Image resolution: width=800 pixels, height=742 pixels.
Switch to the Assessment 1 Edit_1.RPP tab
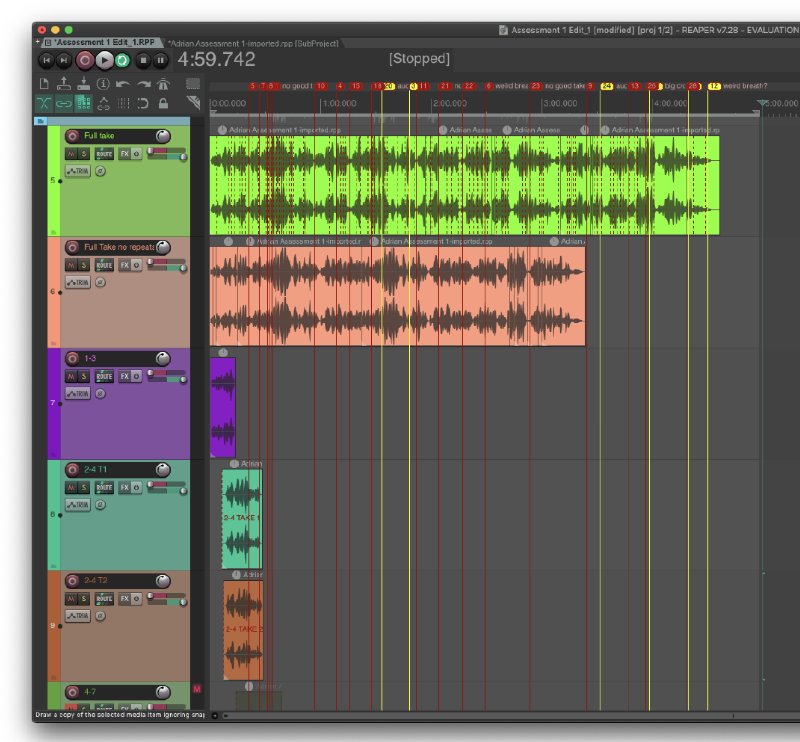(x=101, y=42)
